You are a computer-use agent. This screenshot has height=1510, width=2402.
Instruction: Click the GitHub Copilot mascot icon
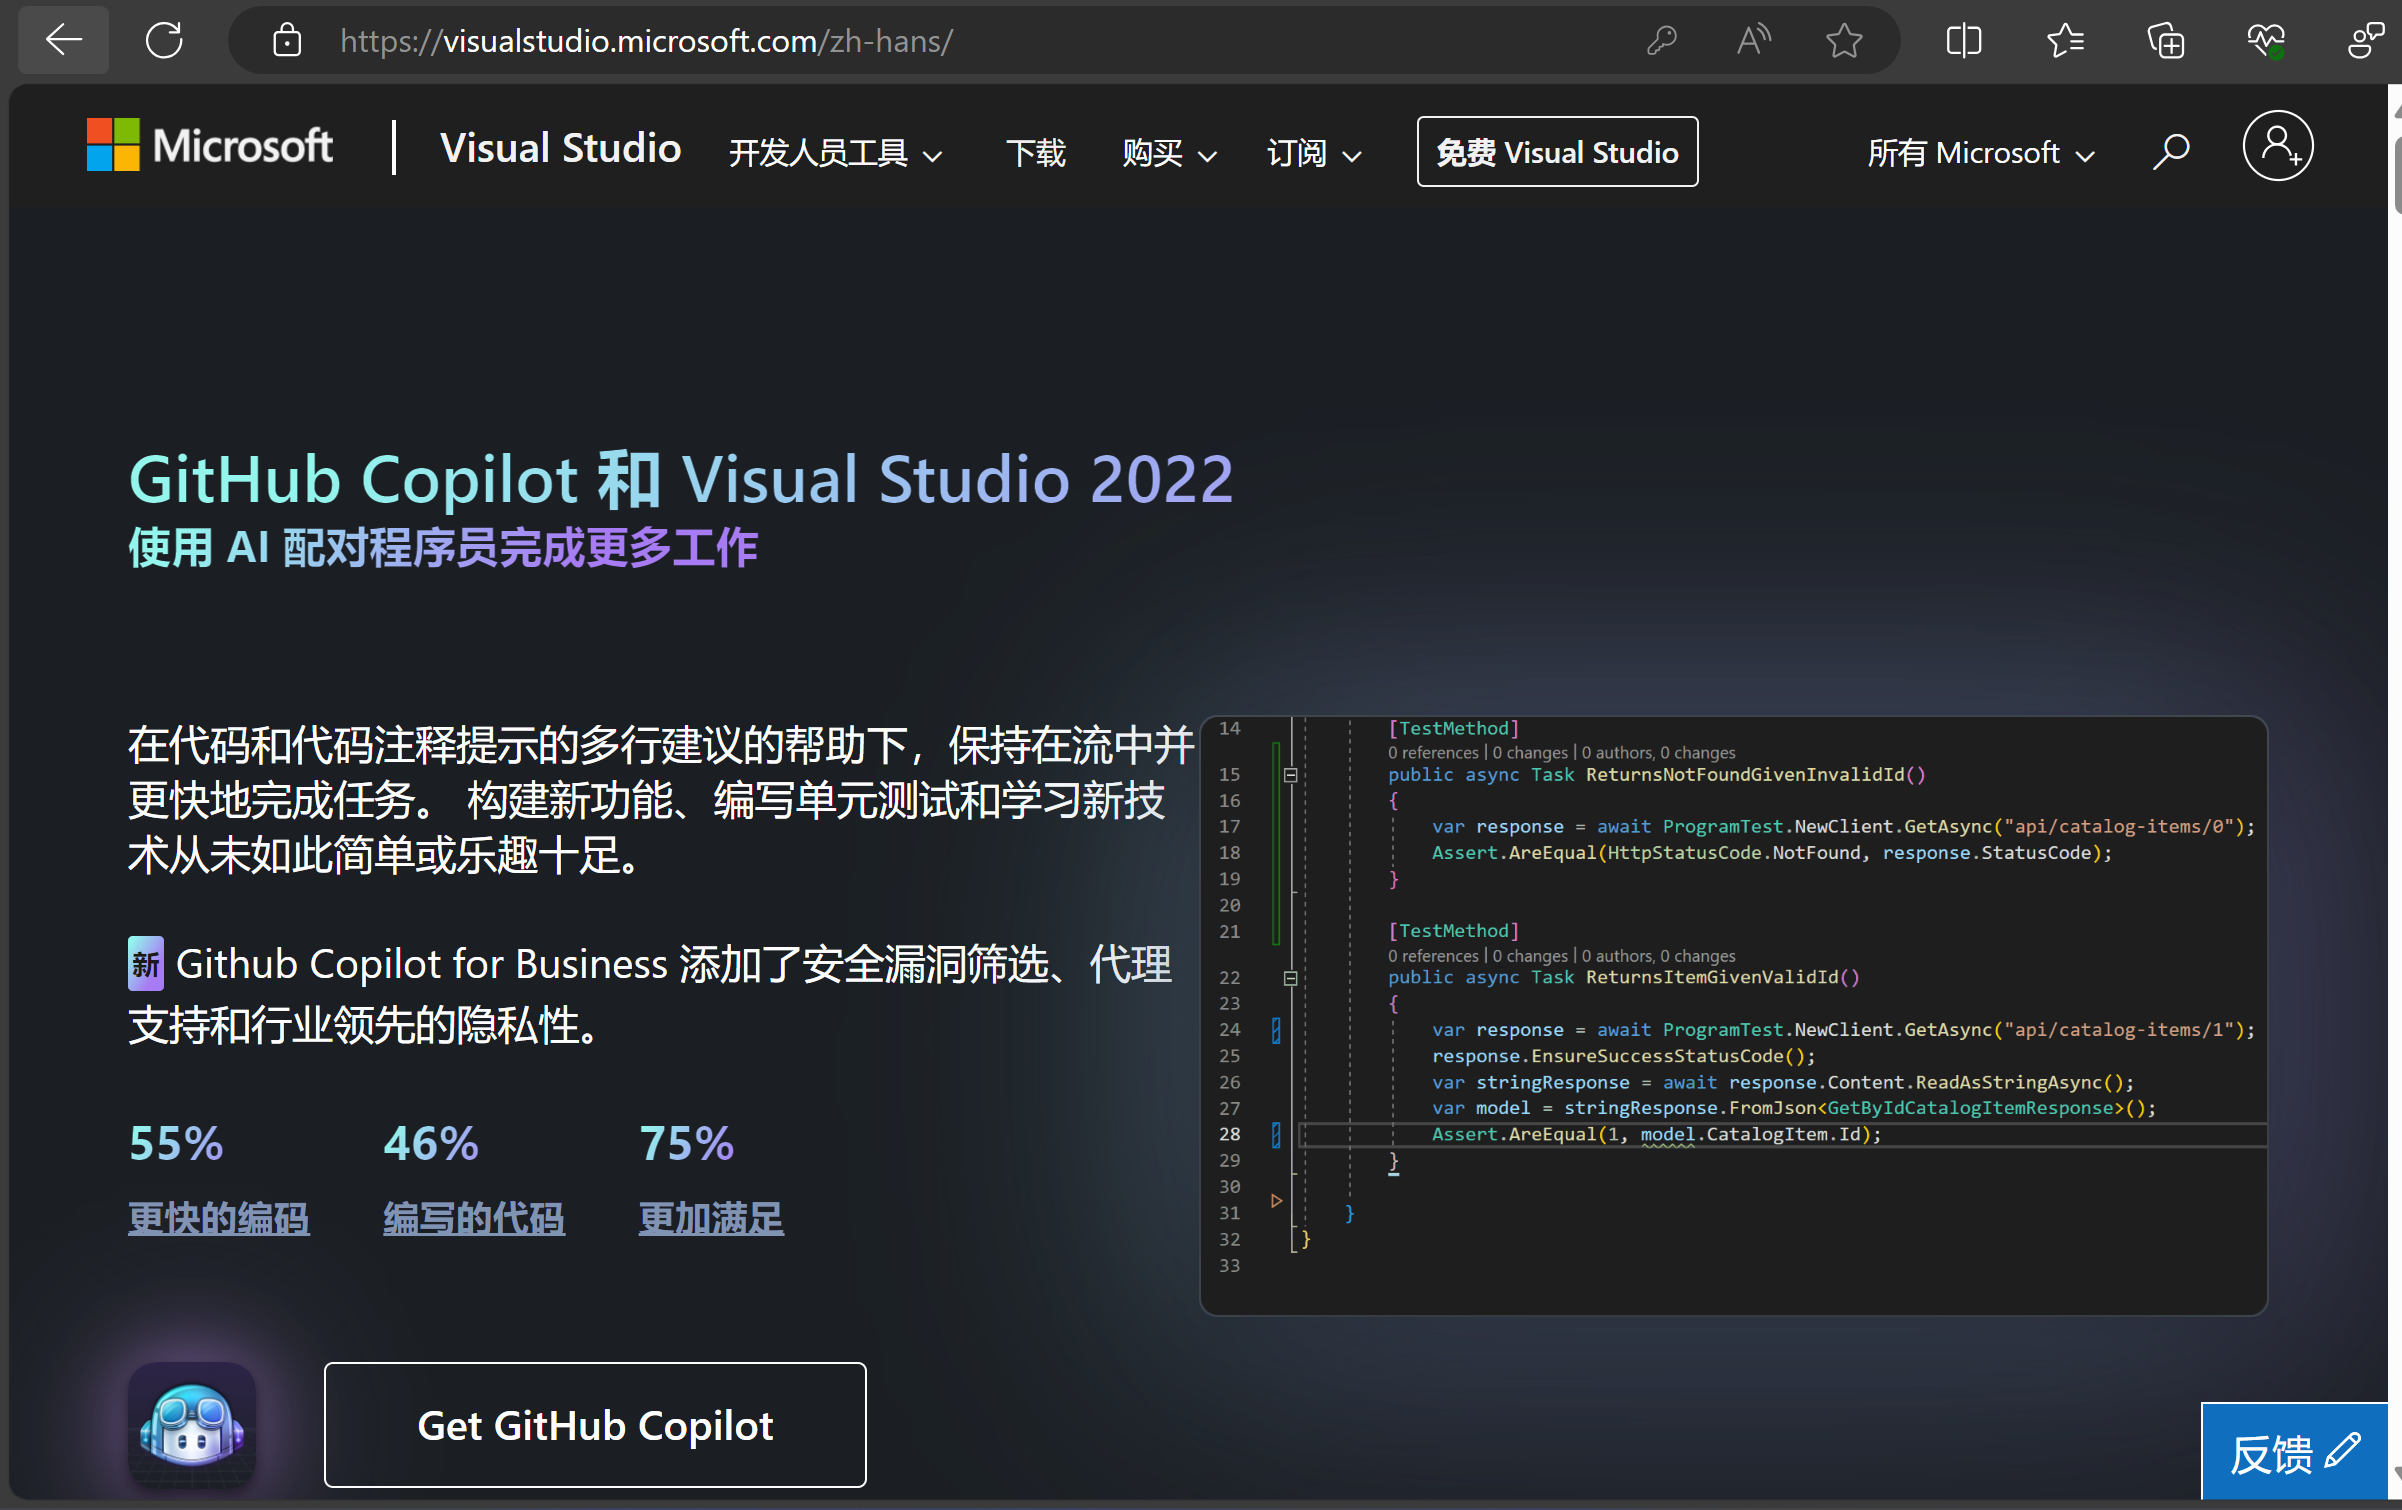pos(192,1425)
